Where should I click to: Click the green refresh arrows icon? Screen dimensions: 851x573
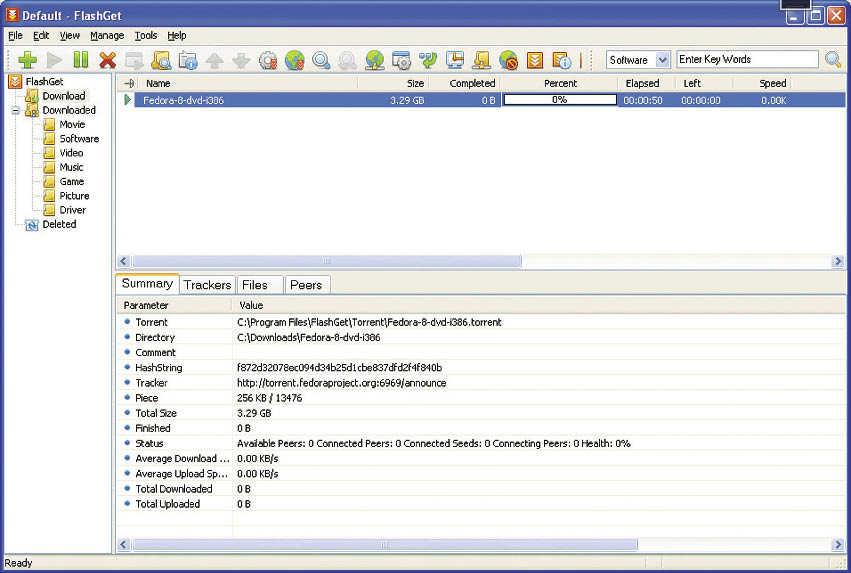(x=428, y=60)
